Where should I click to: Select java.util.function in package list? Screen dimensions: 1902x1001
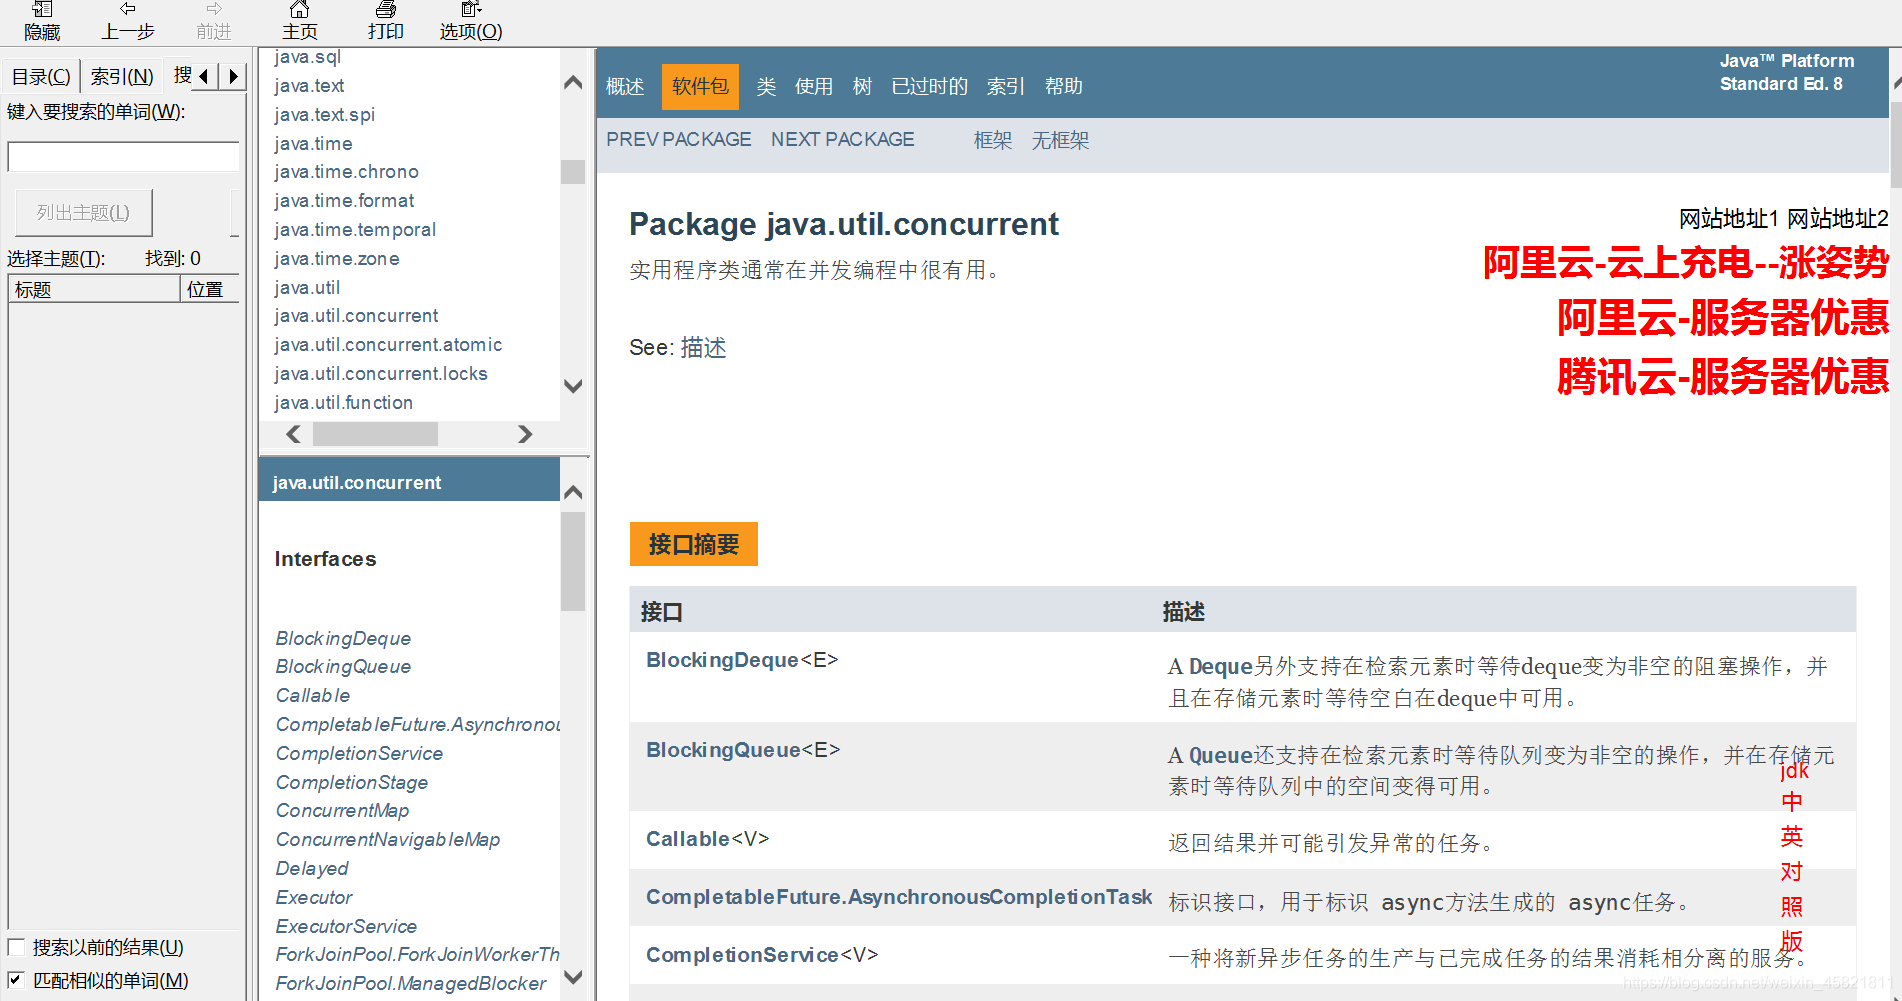(x=343, y=403)
